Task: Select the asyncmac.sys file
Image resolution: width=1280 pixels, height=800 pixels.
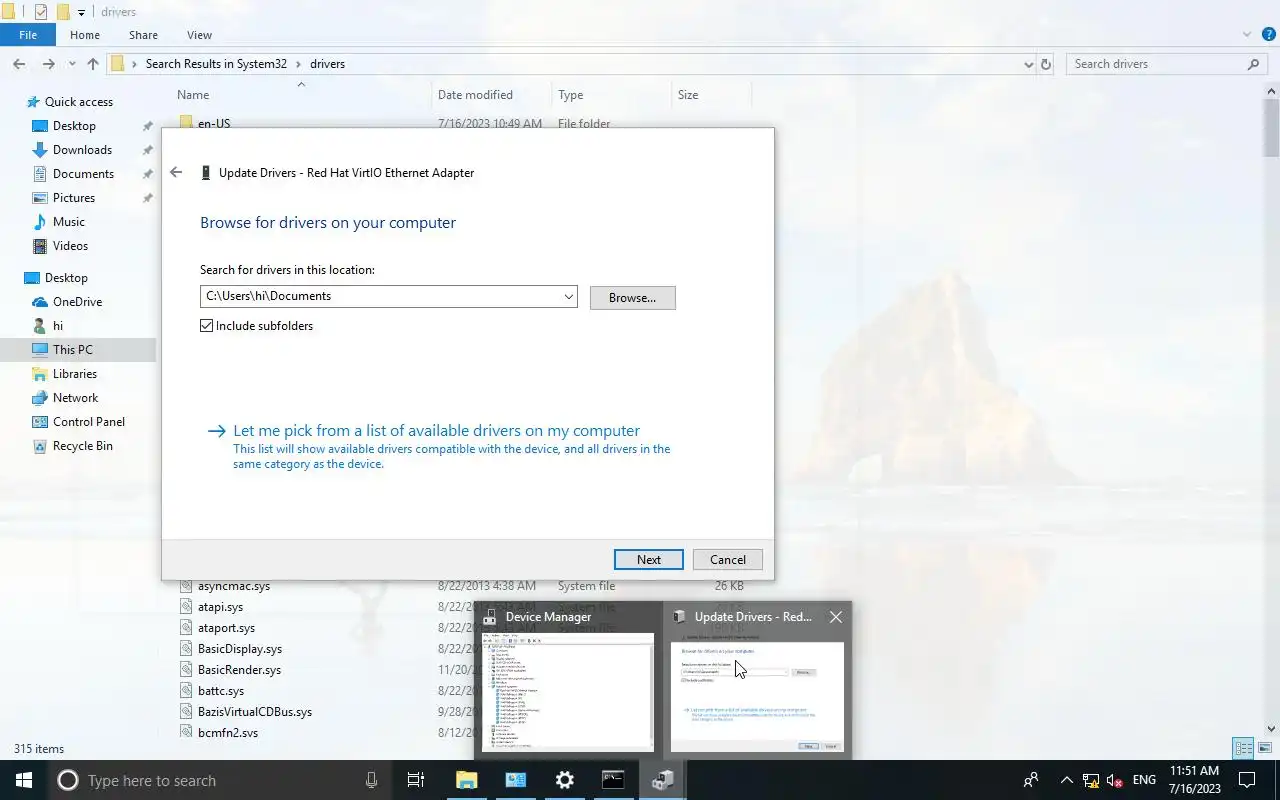Action: (x=234, y=586)
